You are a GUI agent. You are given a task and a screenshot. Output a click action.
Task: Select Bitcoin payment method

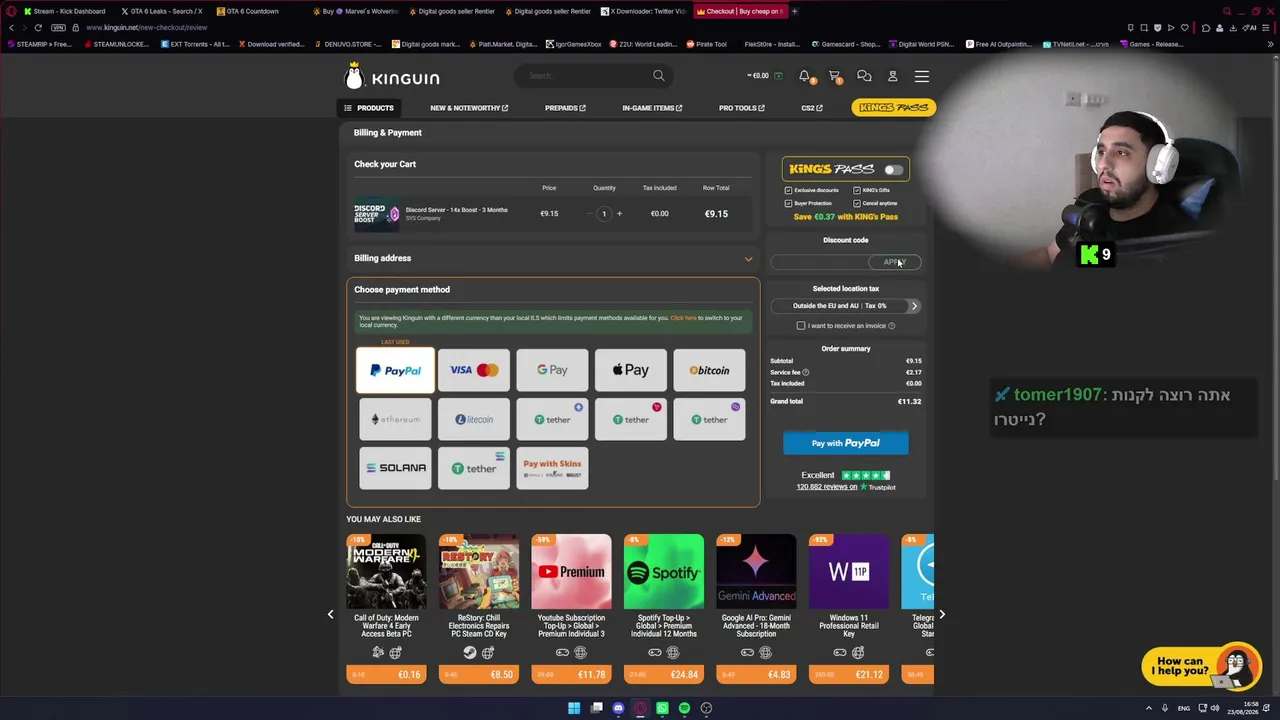pyautogui.click(x=709, y=370)
